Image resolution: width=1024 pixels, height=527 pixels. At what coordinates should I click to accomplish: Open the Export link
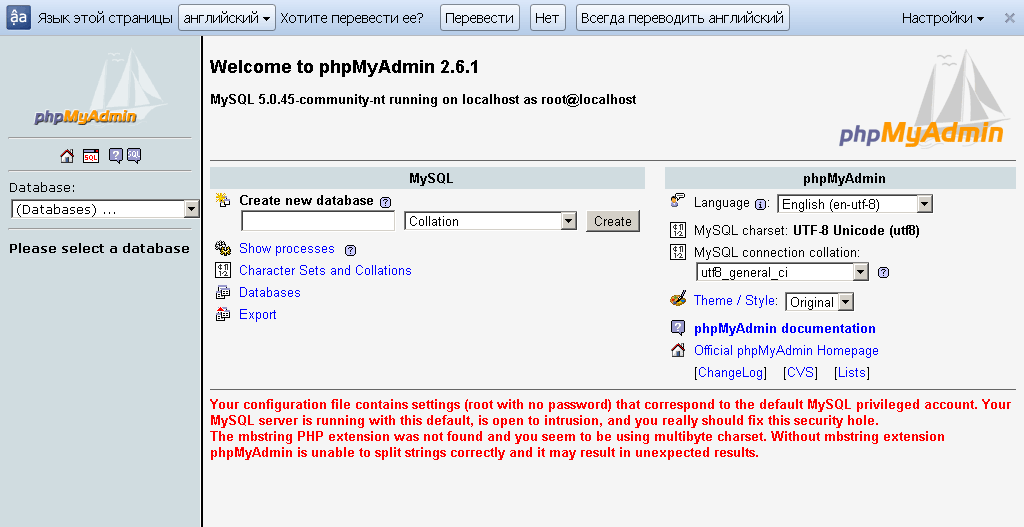tap(257, 315)
